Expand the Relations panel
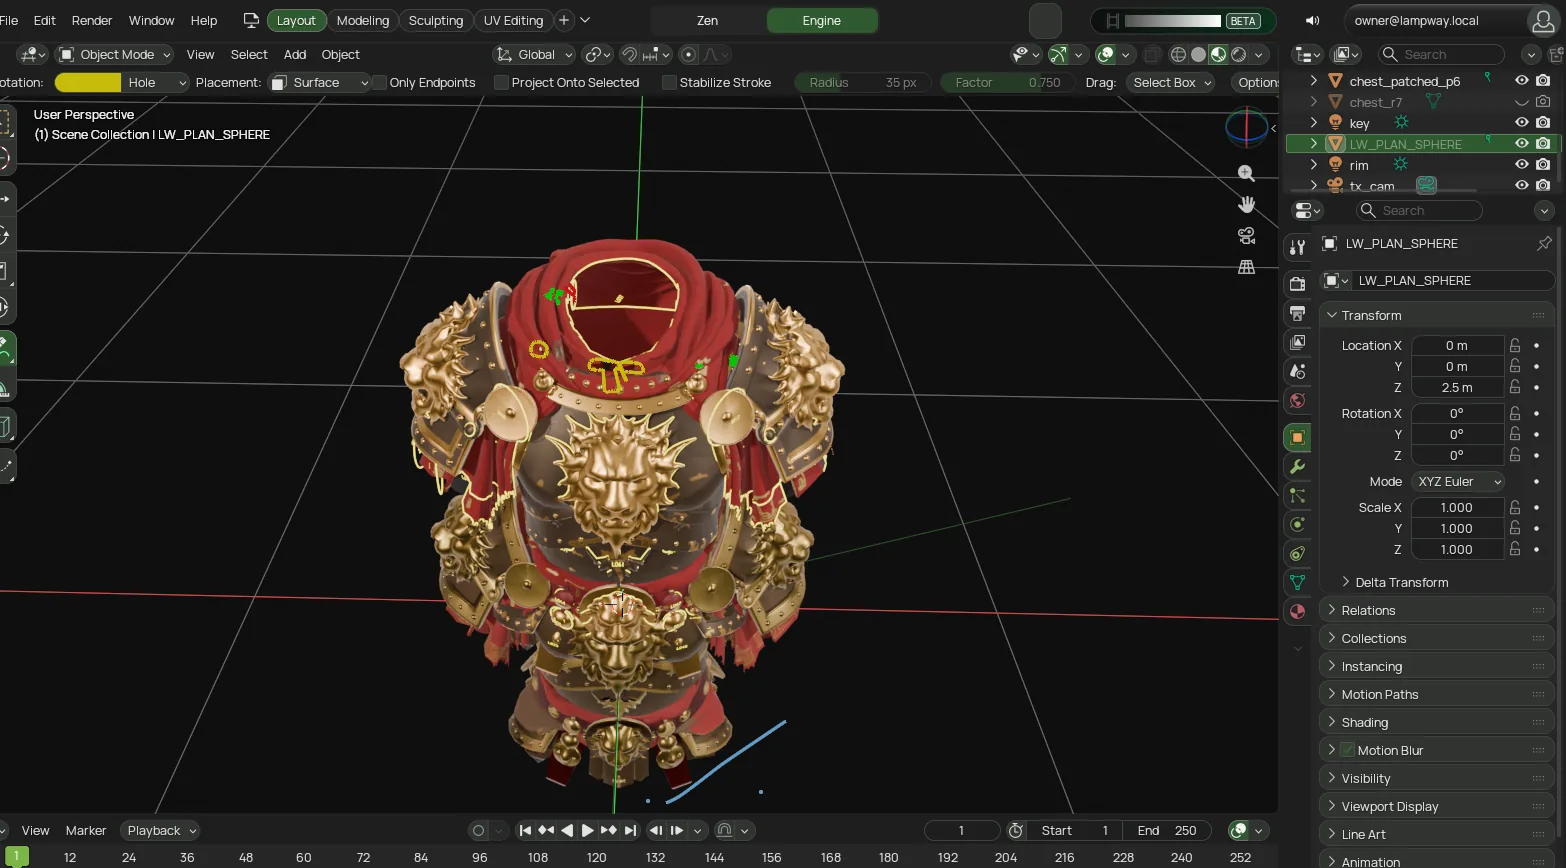The image size is (1566, 868). click(1437, 610)
